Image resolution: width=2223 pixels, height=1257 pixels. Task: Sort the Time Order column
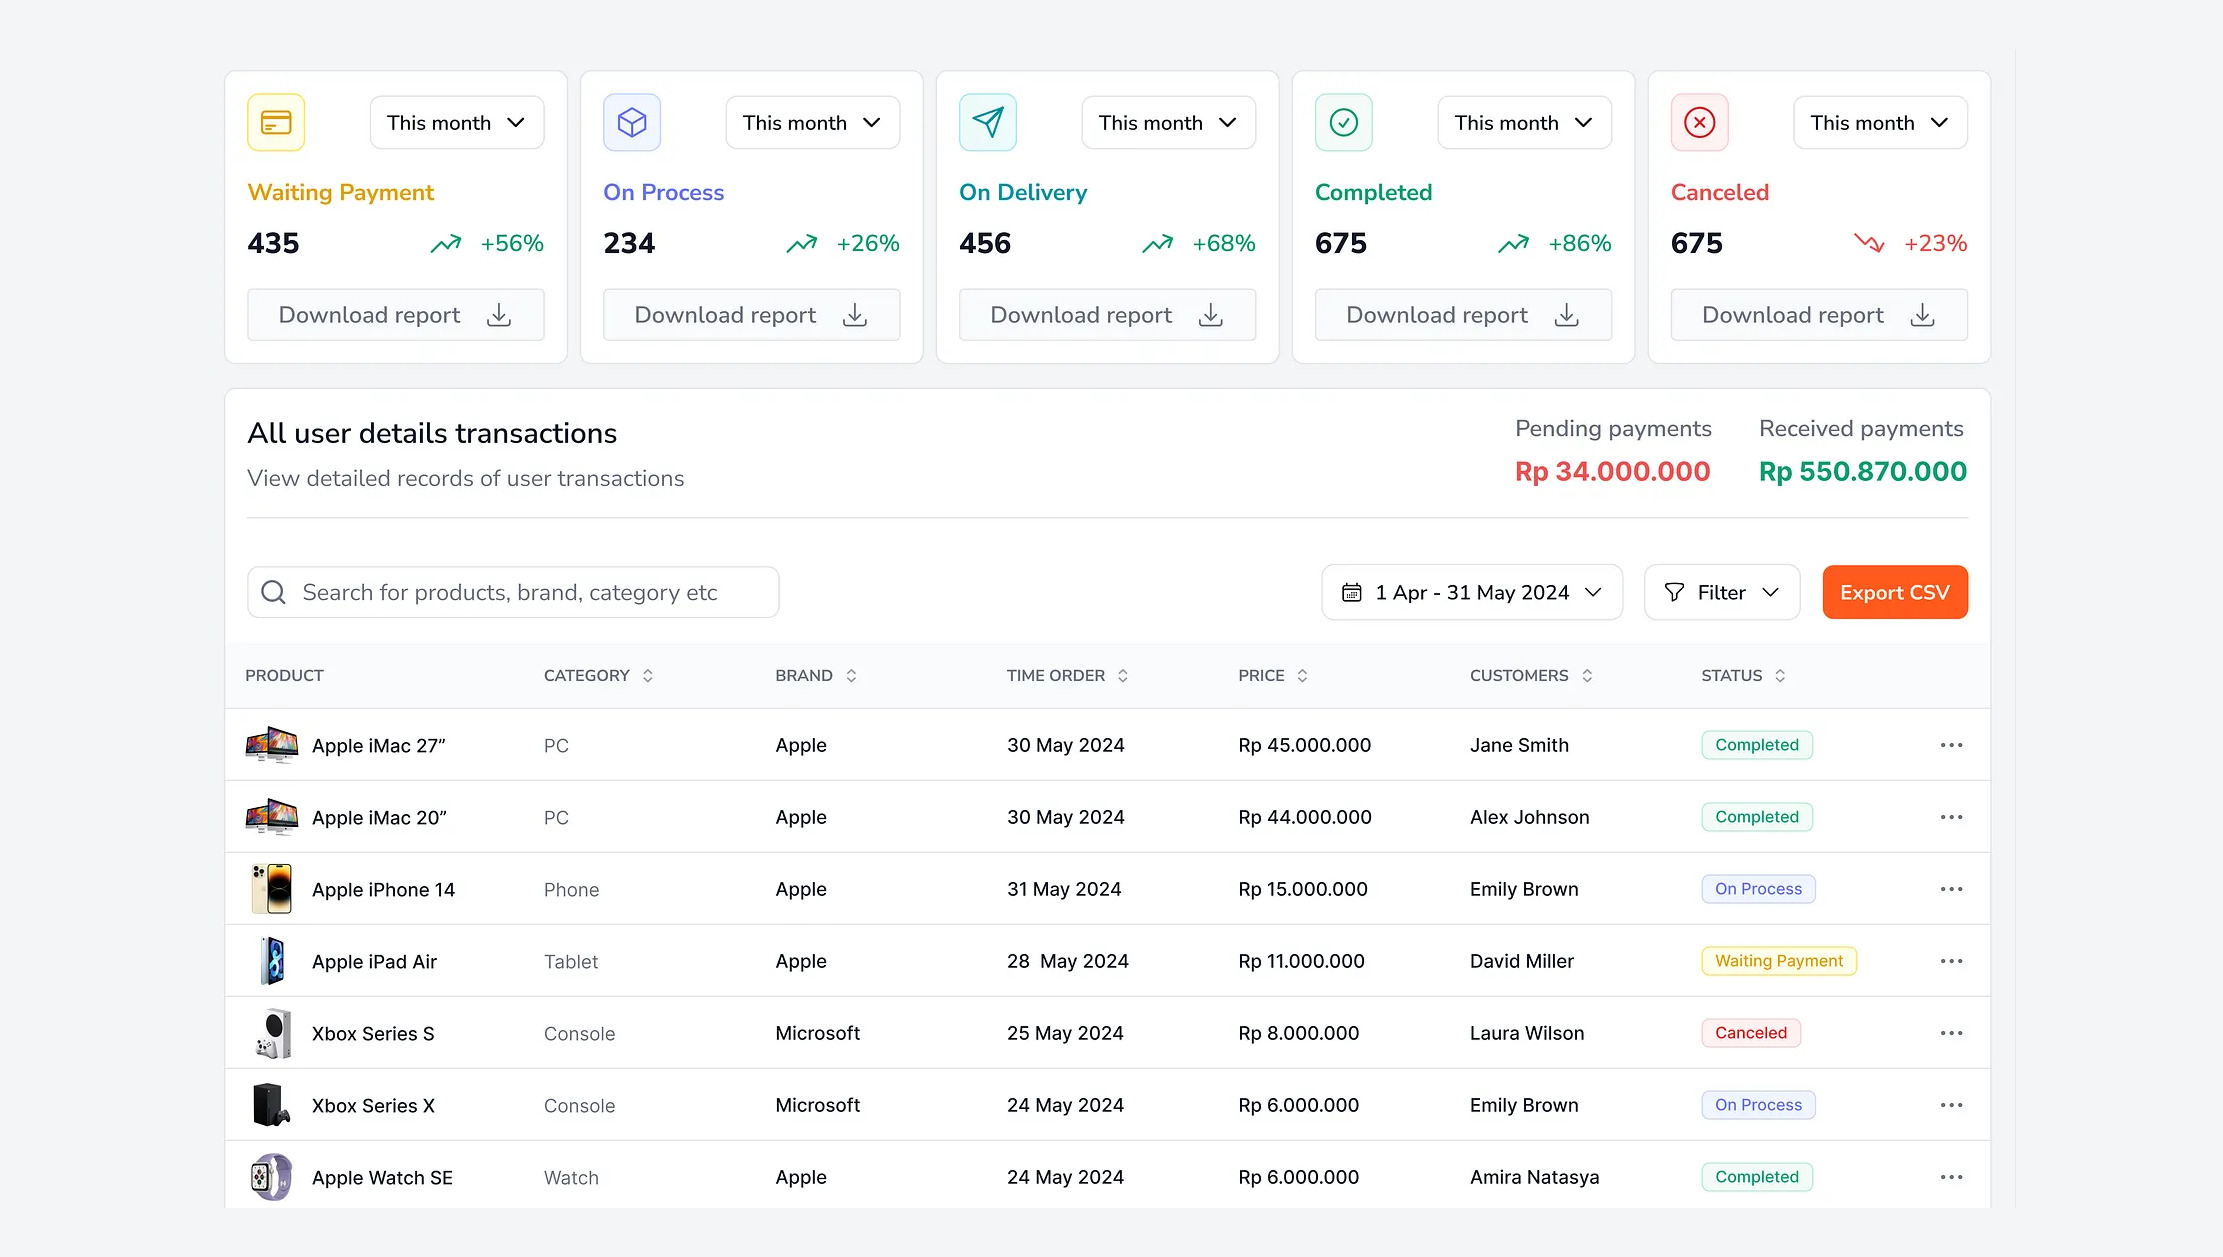1122,675
